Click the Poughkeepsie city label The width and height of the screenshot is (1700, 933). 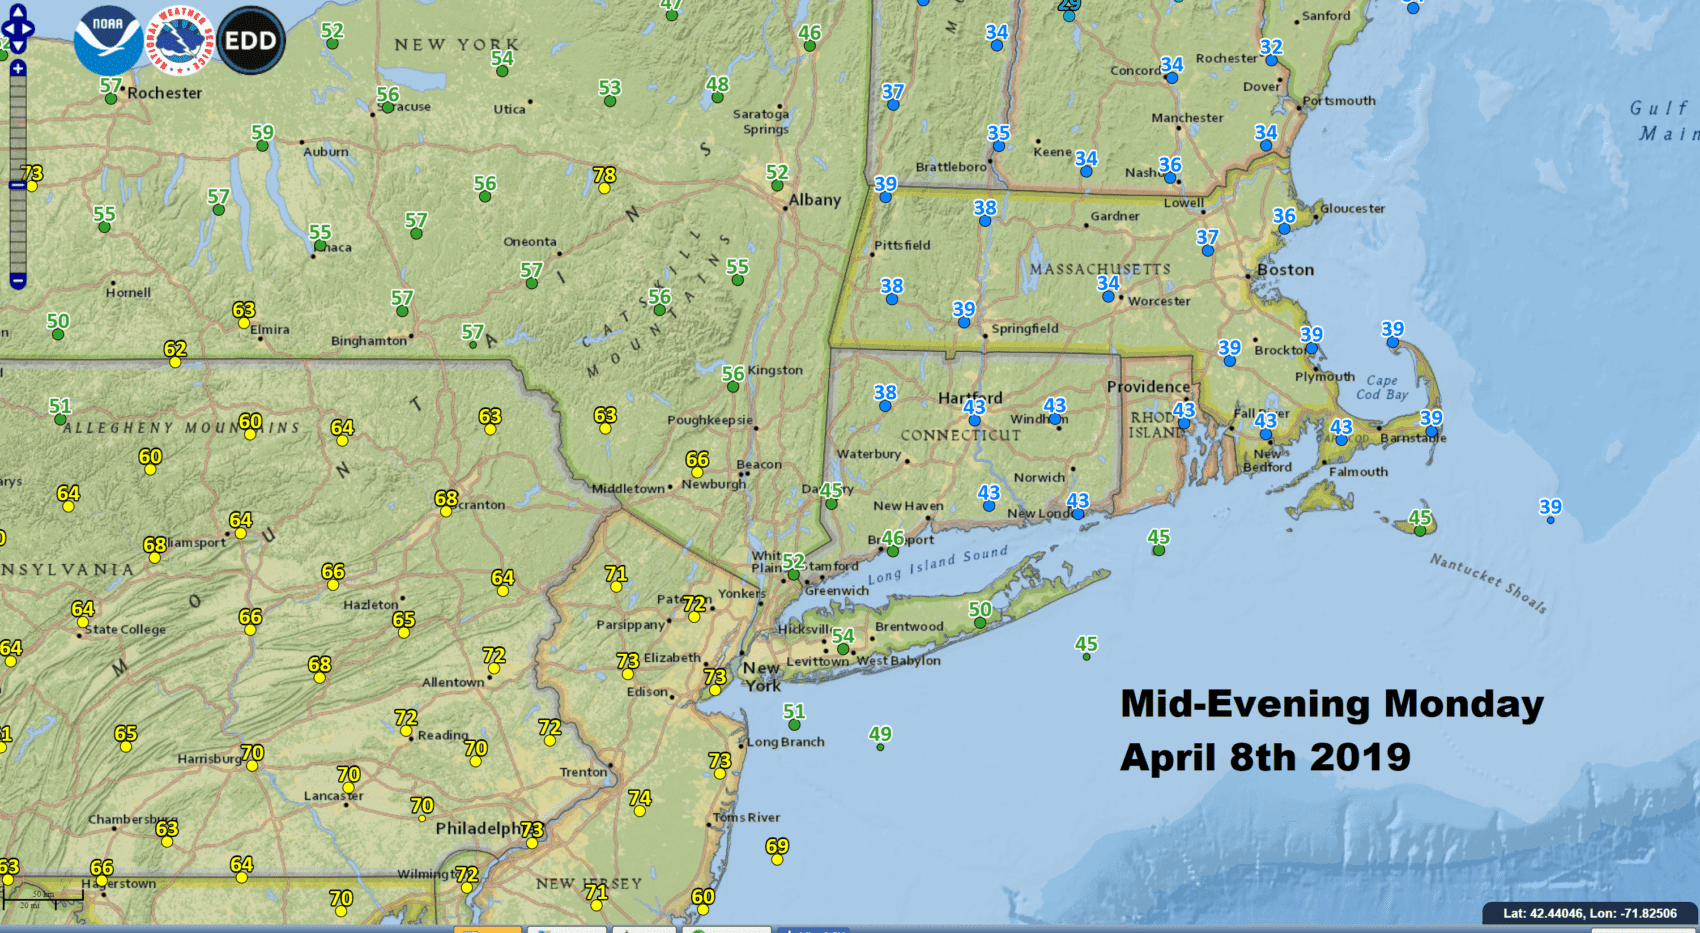click(710, 420)
